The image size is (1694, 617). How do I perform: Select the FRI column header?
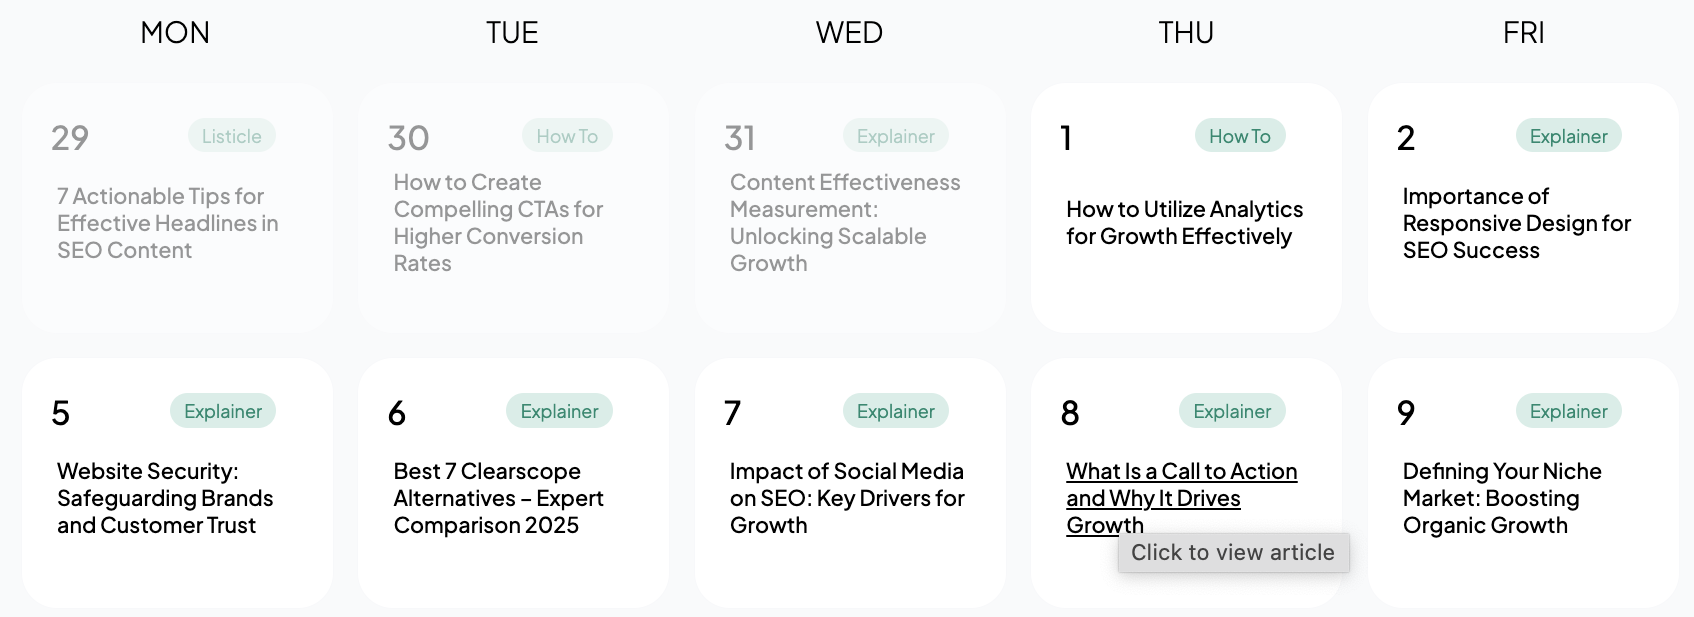(1522, 32)
